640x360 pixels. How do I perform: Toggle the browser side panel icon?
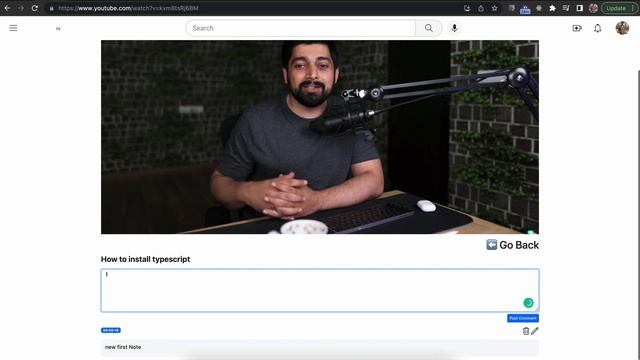click(x=580, y=8)
